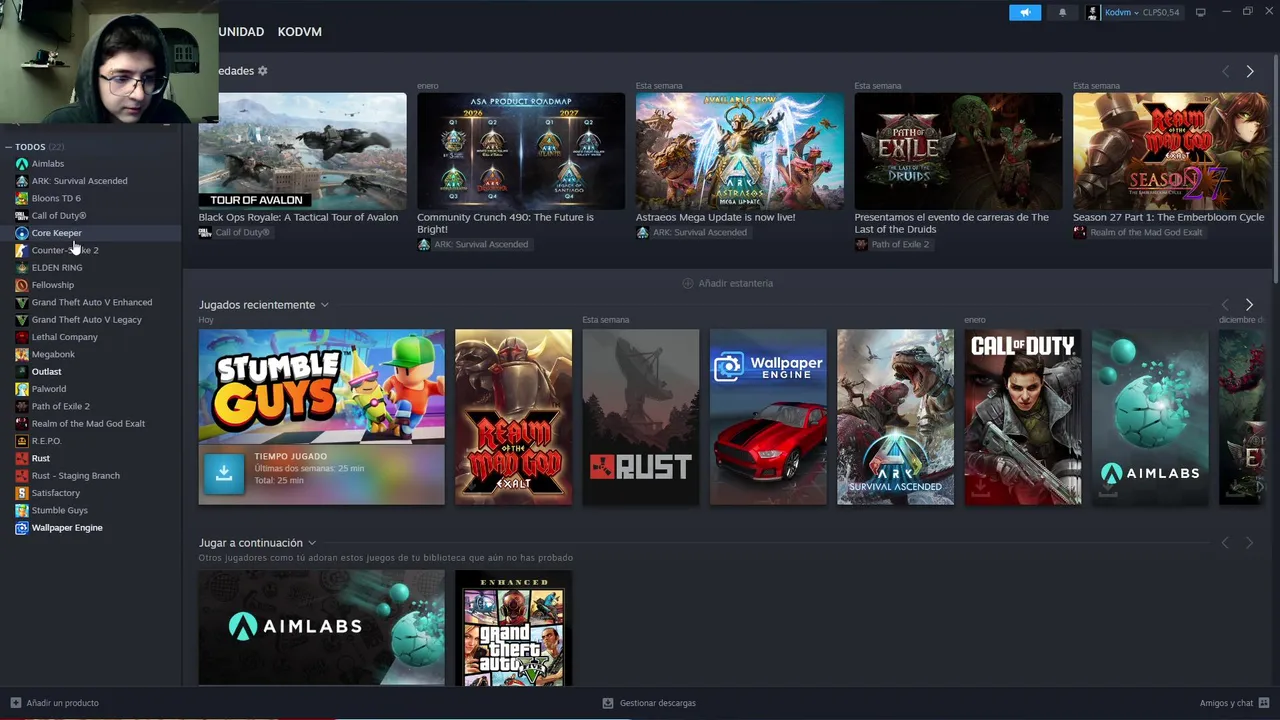Click the main page vertical scrollbar

tap(1275, 170)
